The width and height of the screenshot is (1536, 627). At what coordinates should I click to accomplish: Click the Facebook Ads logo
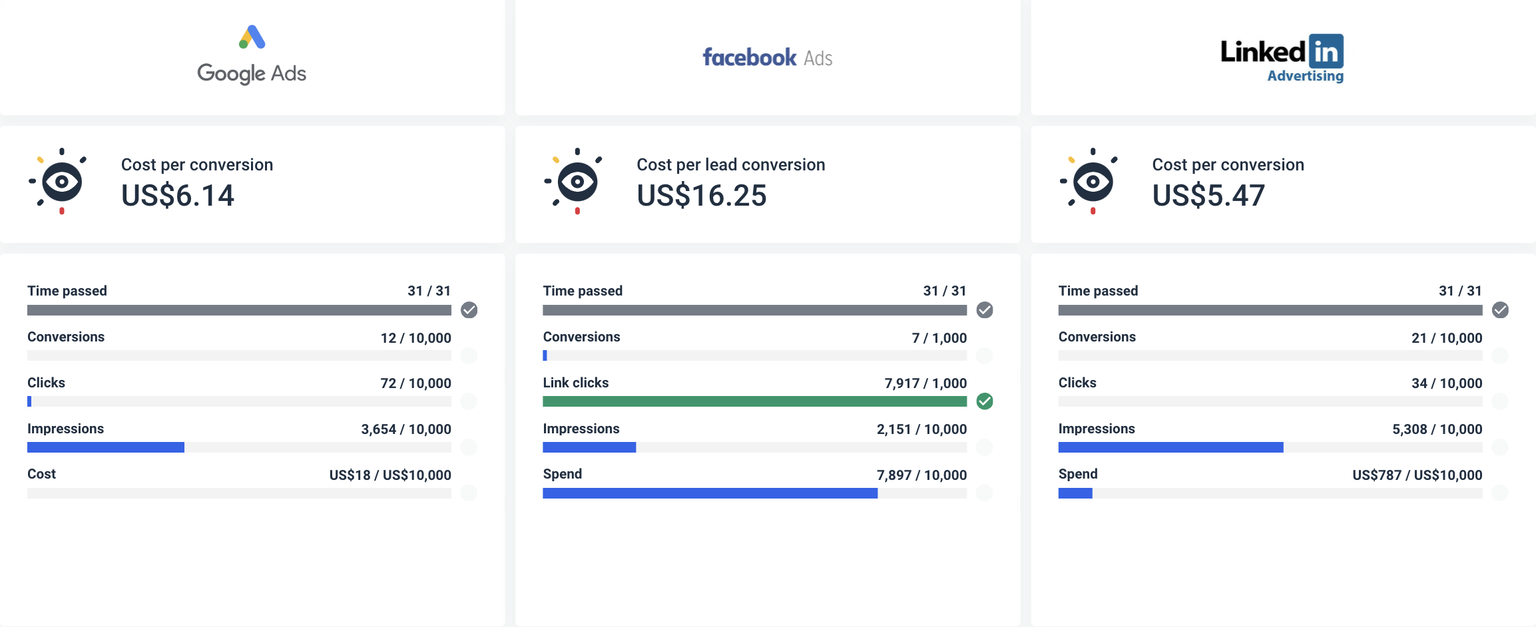pos(767,57)
